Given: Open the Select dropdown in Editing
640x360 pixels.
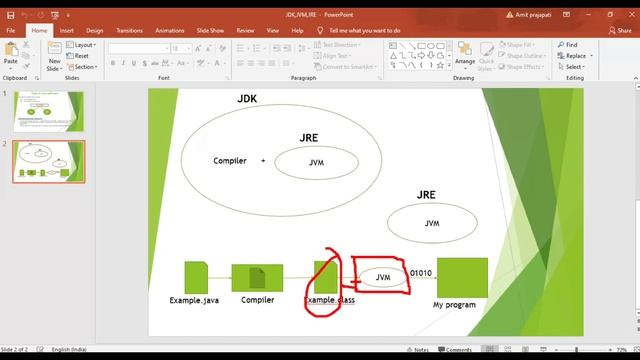Looking at the screenshot, I should tap(571, 67).
